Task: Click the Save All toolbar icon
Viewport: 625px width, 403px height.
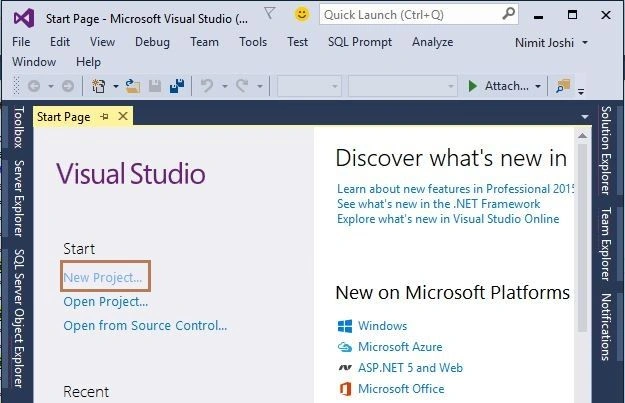Action: (x=177, y=86)
